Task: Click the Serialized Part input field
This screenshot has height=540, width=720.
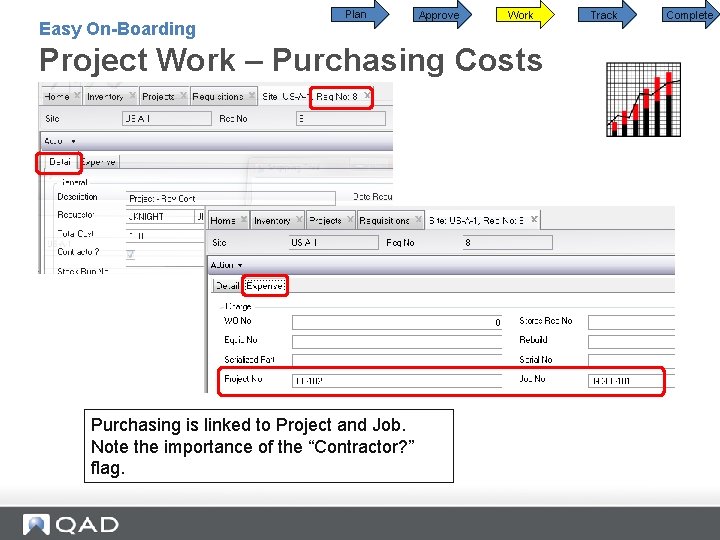Action: pyautogui.click(x=397, y=361)
